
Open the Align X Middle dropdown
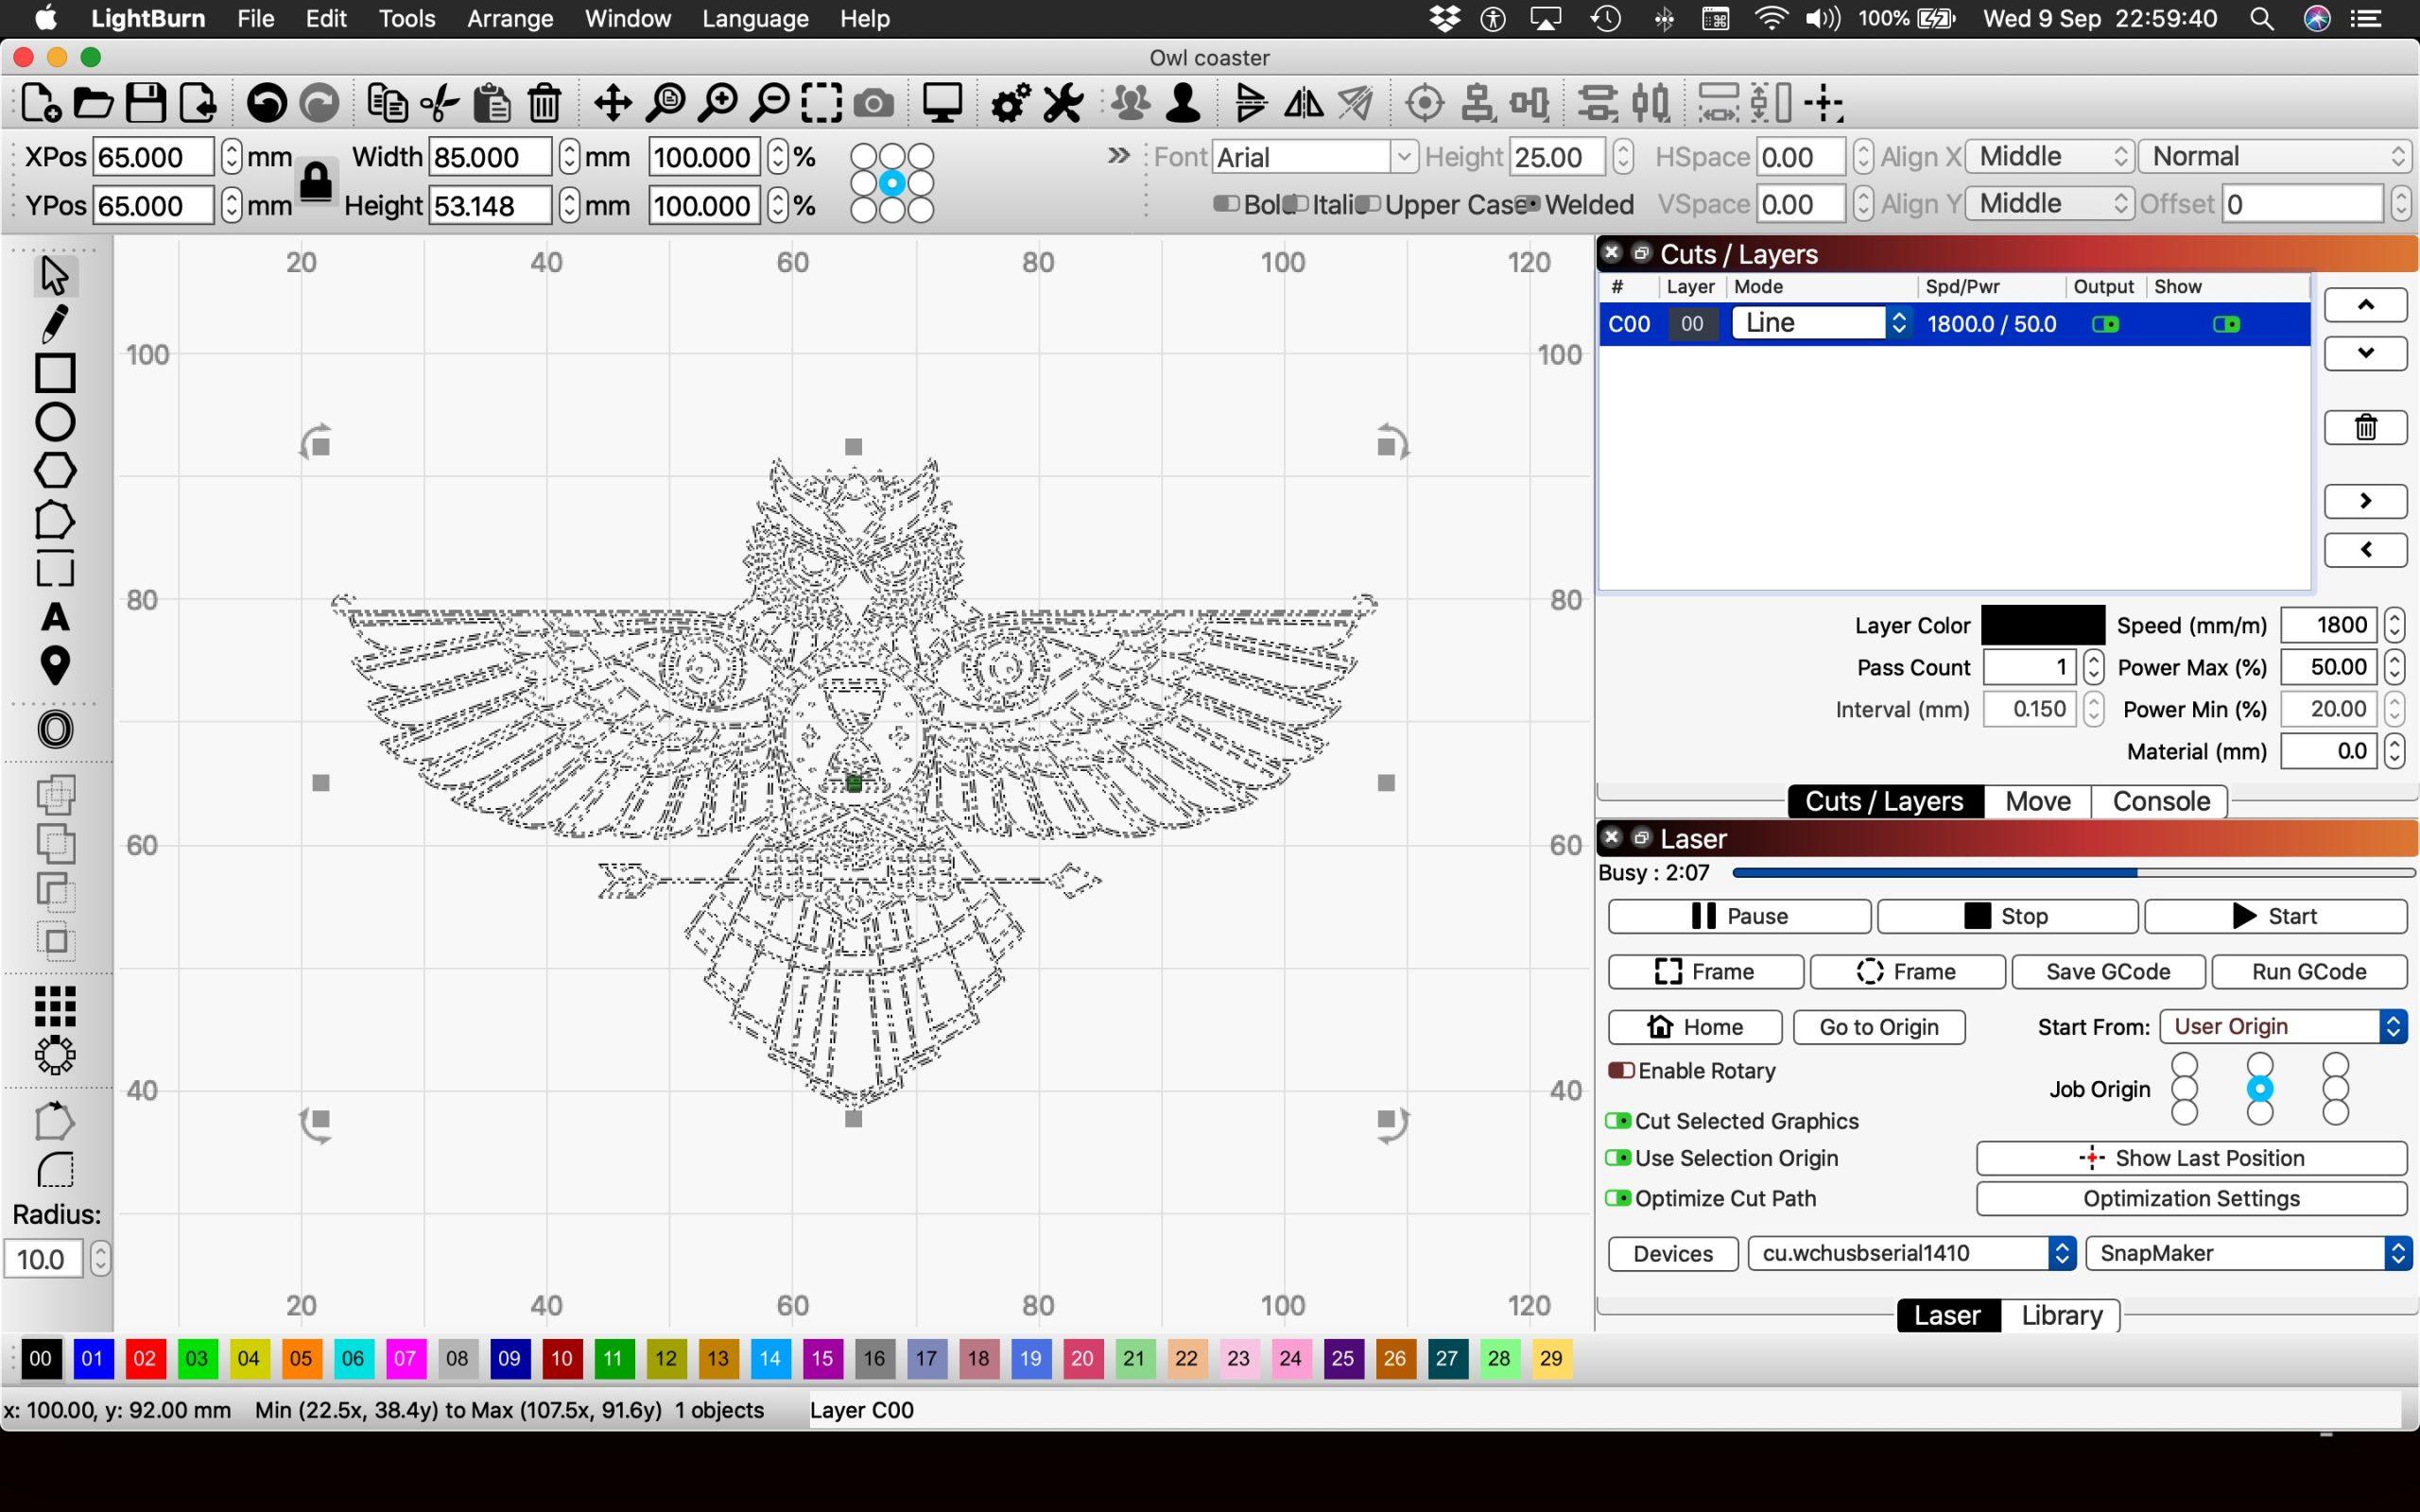coord(2048,157)
